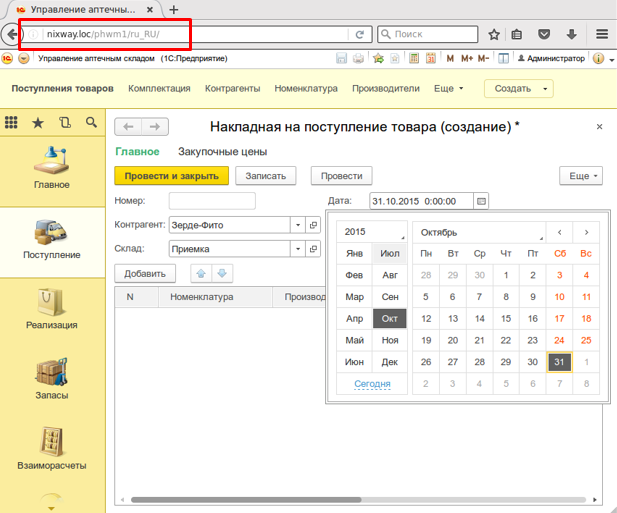Screen dimensions: 617x513
Task: Open the sections grid menu icon
Action: 12,123
